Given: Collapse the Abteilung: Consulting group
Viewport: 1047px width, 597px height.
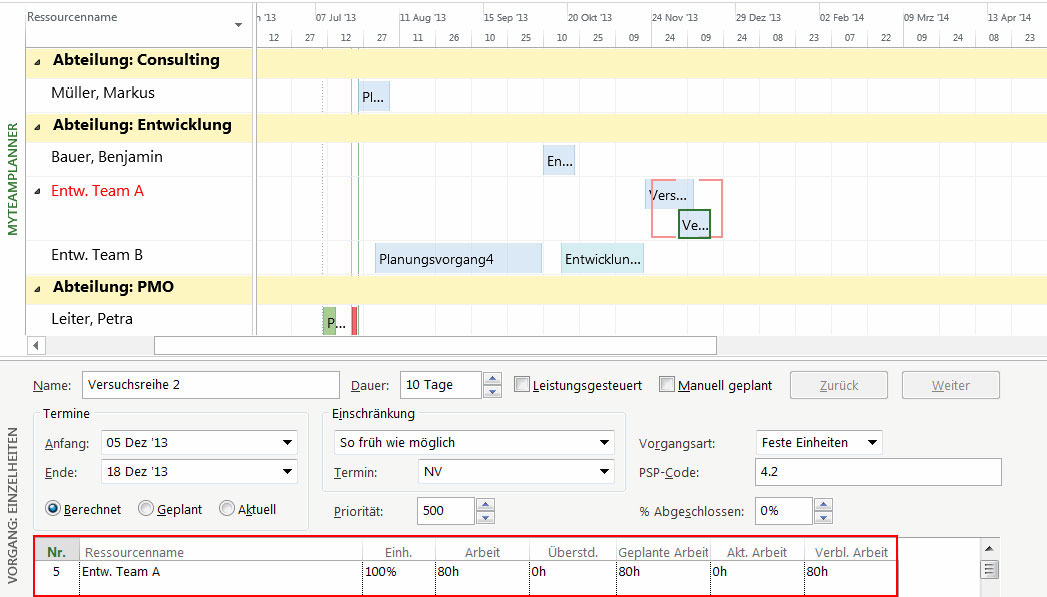Looking at the screenshot, I should [x=38, y=61].
